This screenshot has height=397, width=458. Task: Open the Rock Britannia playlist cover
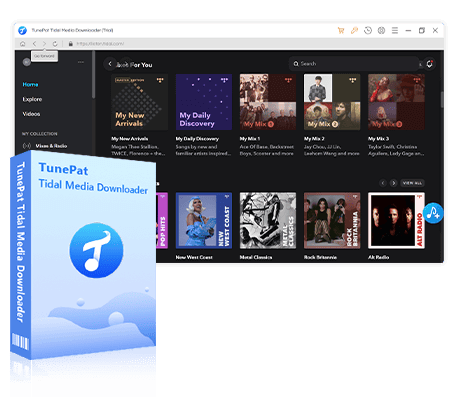(332, 220)
